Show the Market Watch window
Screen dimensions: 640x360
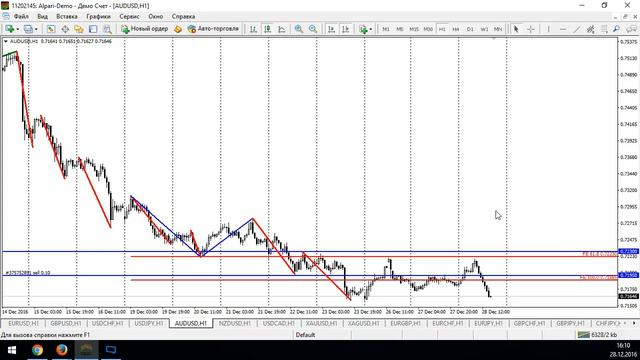click(x=51, y=29)
